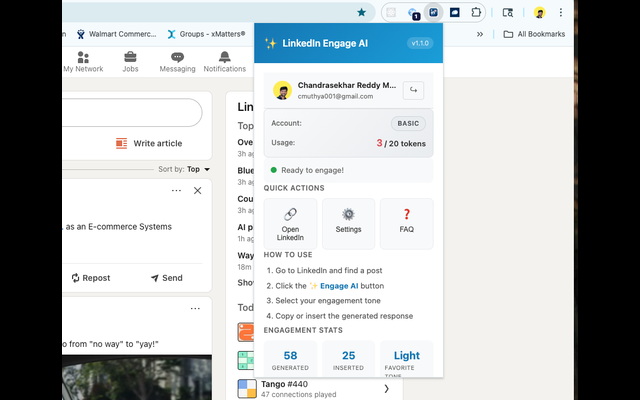Click the grayed extension icon in toolbar
The image size is (640, 400).
(391, 13)
